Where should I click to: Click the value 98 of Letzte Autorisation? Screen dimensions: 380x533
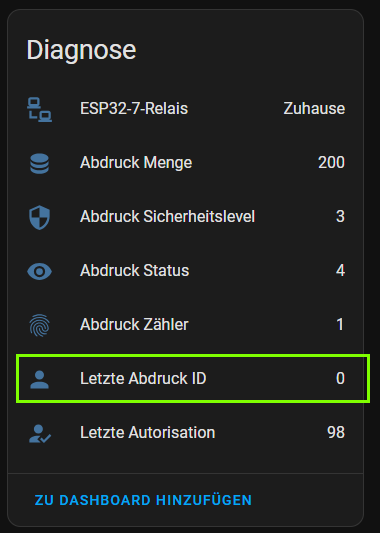[x=336, y=432]
